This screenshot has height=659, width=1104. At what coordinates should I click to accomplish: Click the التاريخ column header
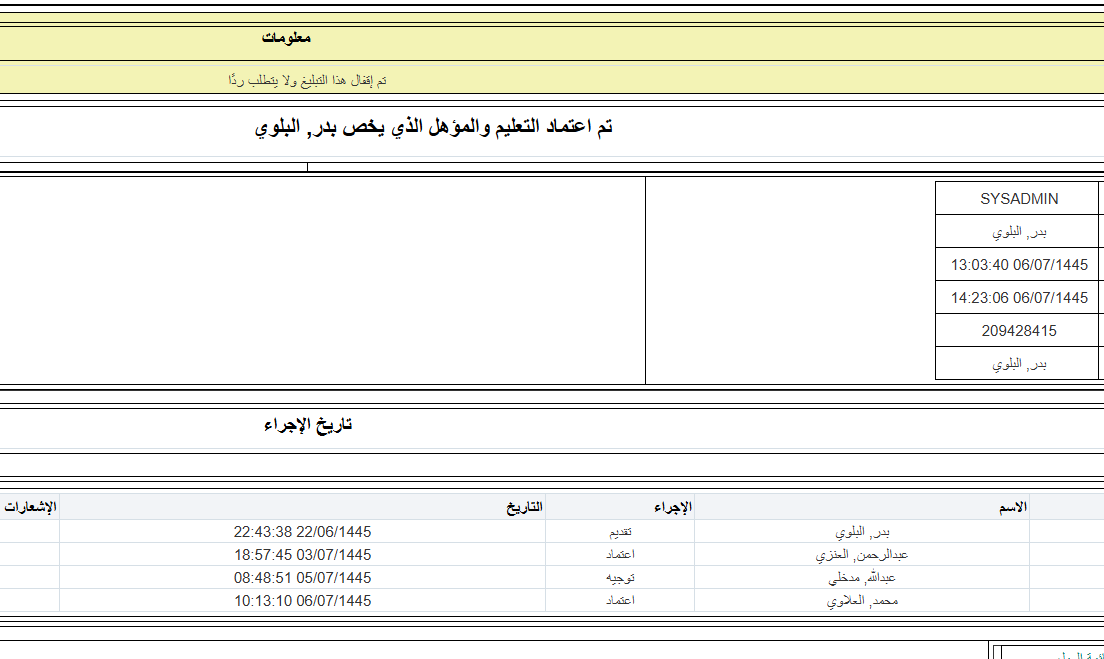[x=525, y=507]
